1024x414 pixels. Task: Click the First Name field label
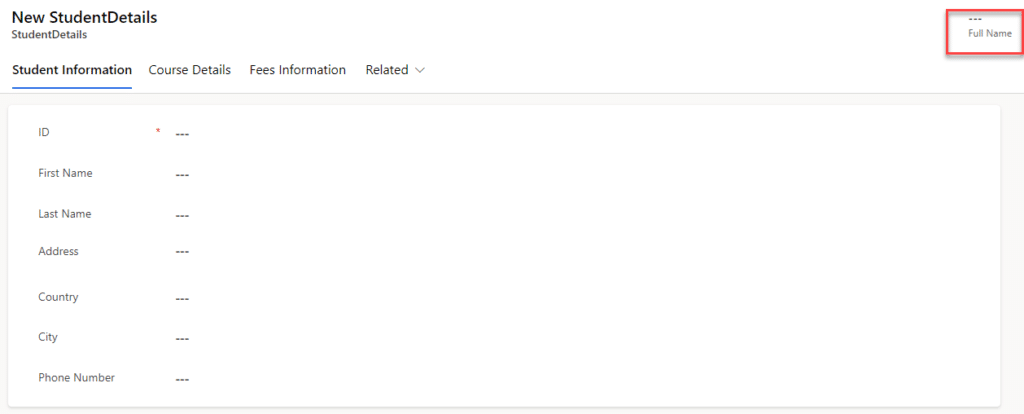click(65, 173)
